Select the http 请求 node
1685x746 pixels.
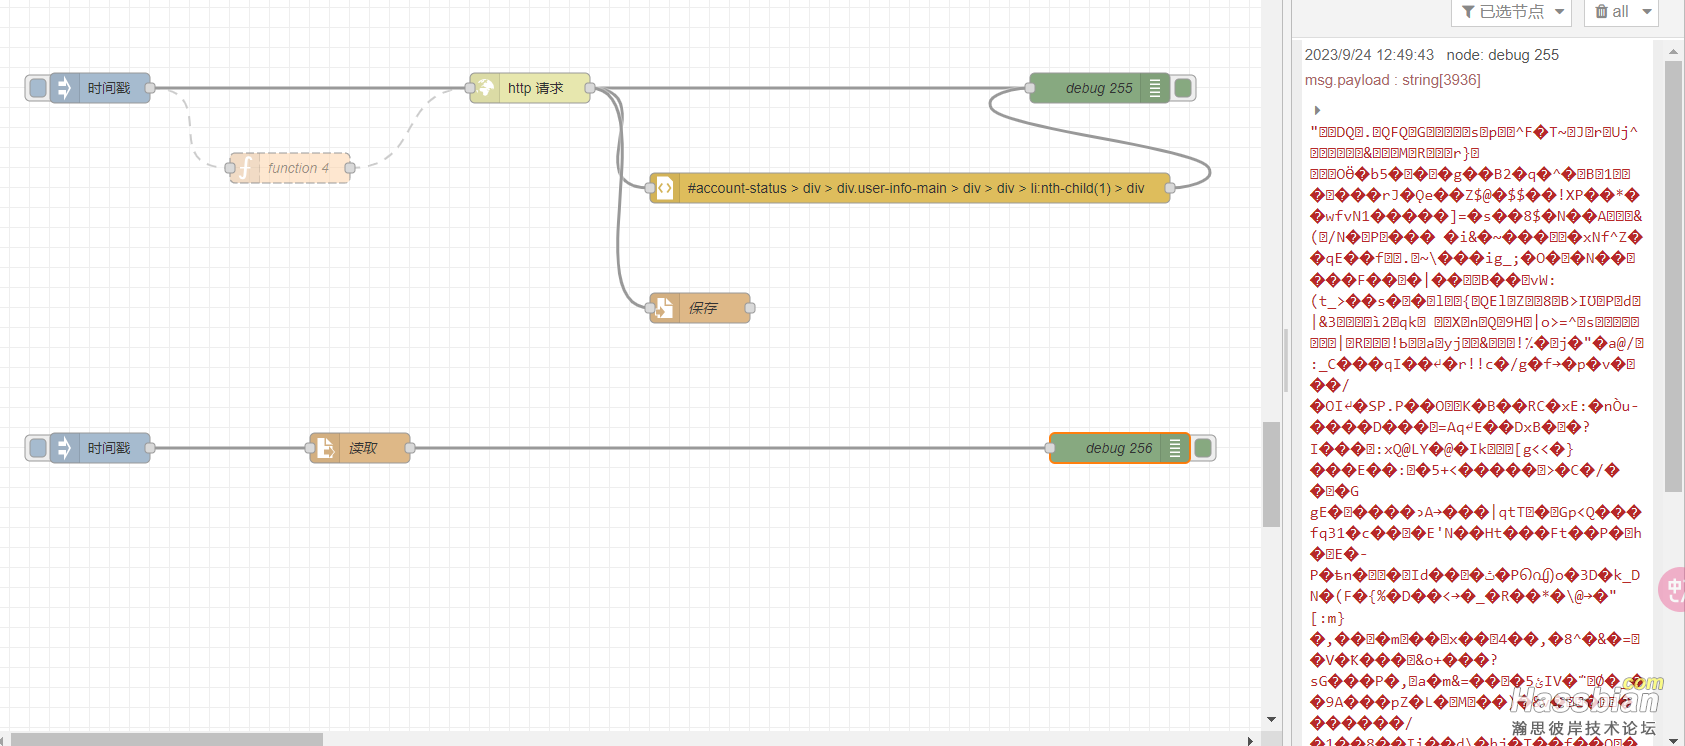(530, 88)
